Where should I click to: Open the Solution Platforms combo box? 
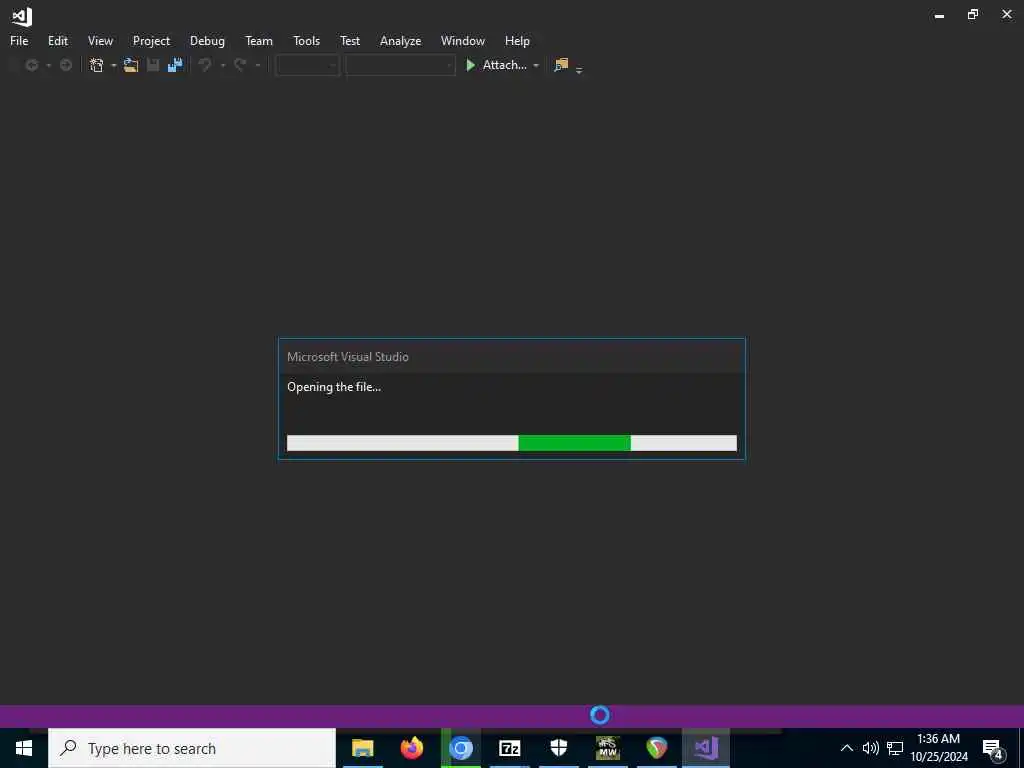point(400,65)
